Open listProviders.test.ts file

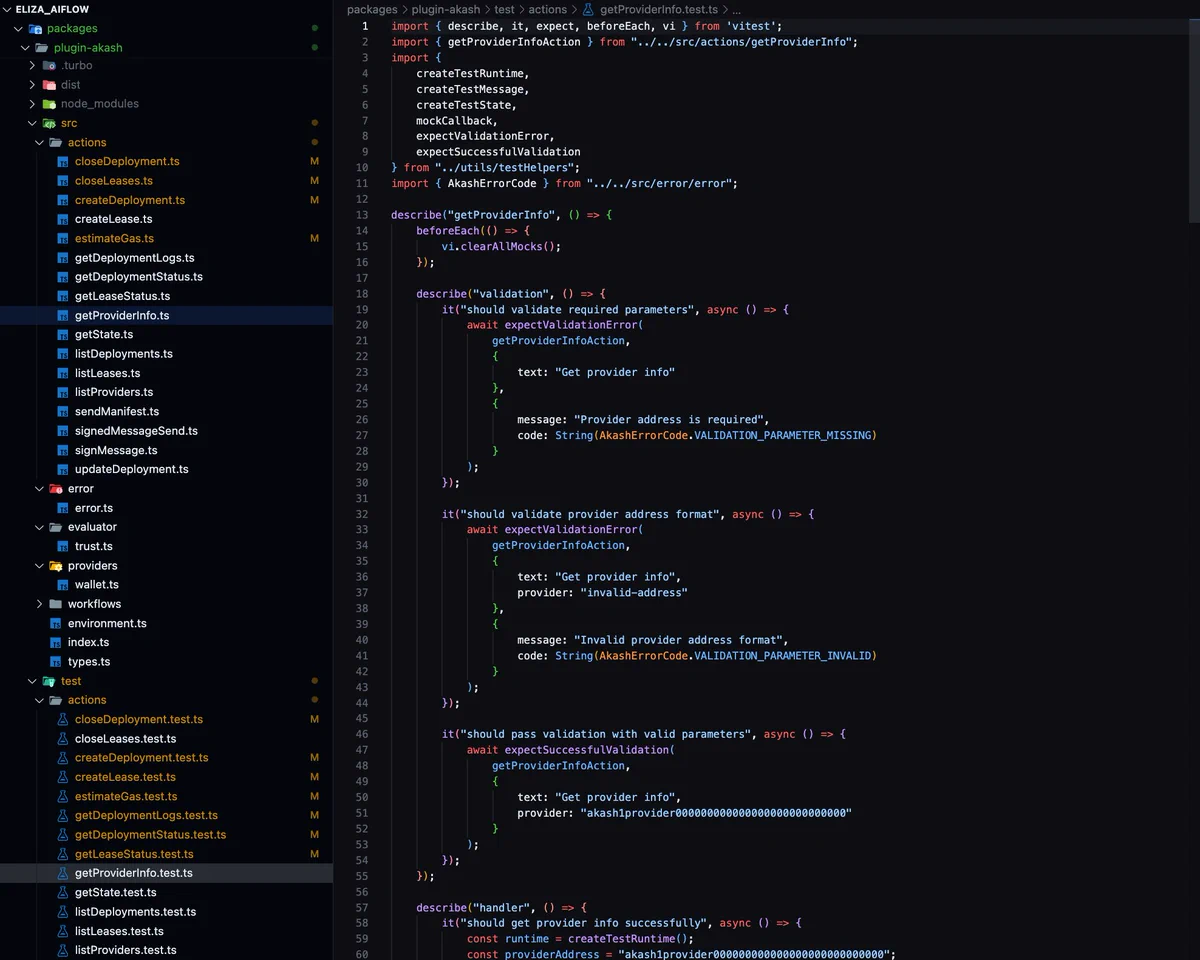[x=126, y=950]
